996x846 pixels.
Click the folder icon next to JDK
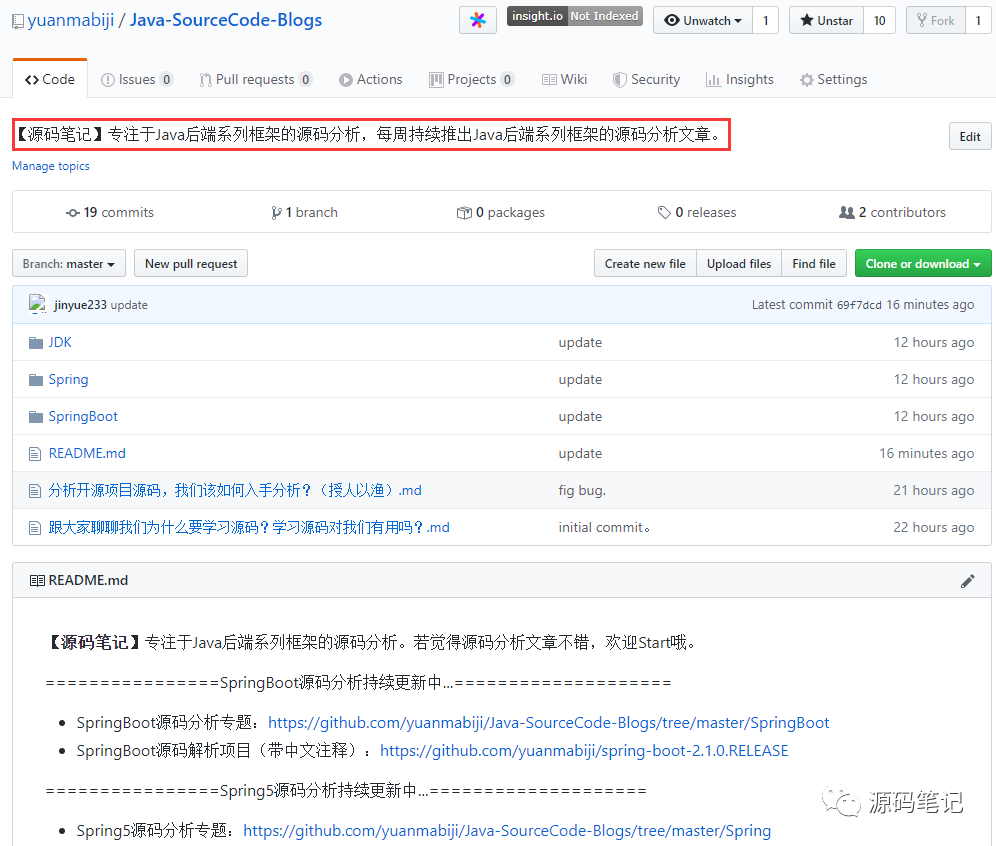click(34, 341)
